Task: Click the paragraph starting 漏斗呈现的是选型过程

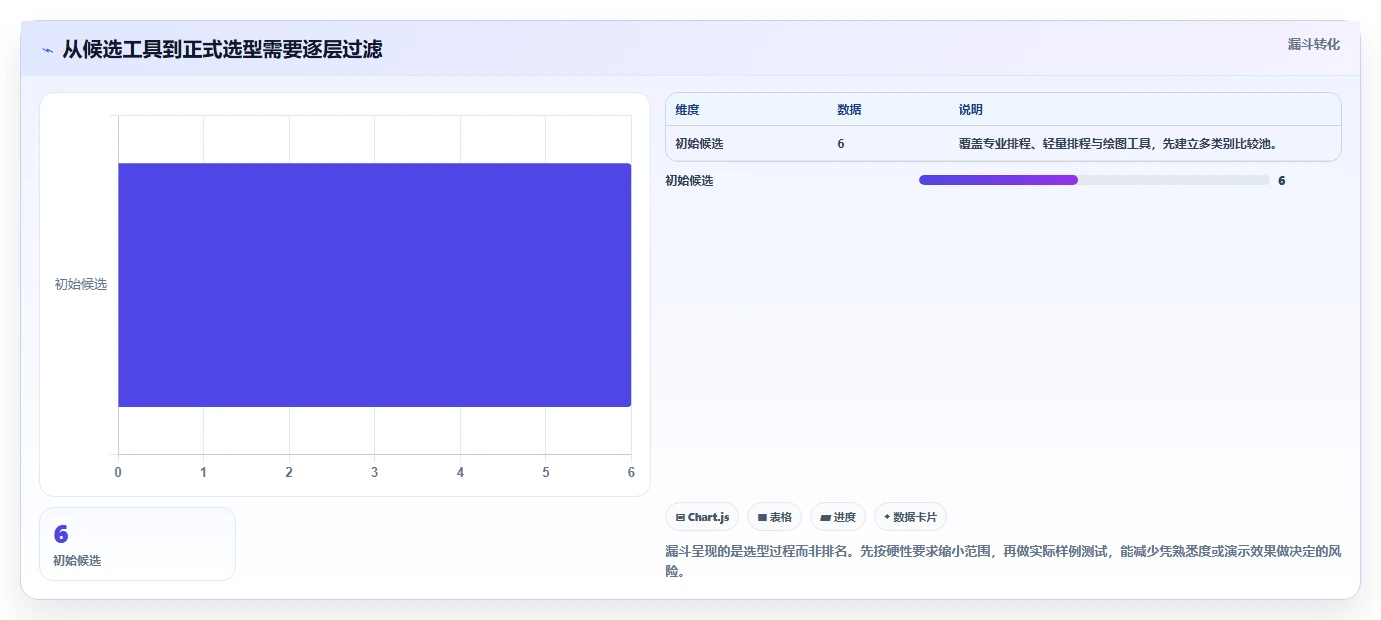Action: pyautogui.click(x=1003, y=561)
